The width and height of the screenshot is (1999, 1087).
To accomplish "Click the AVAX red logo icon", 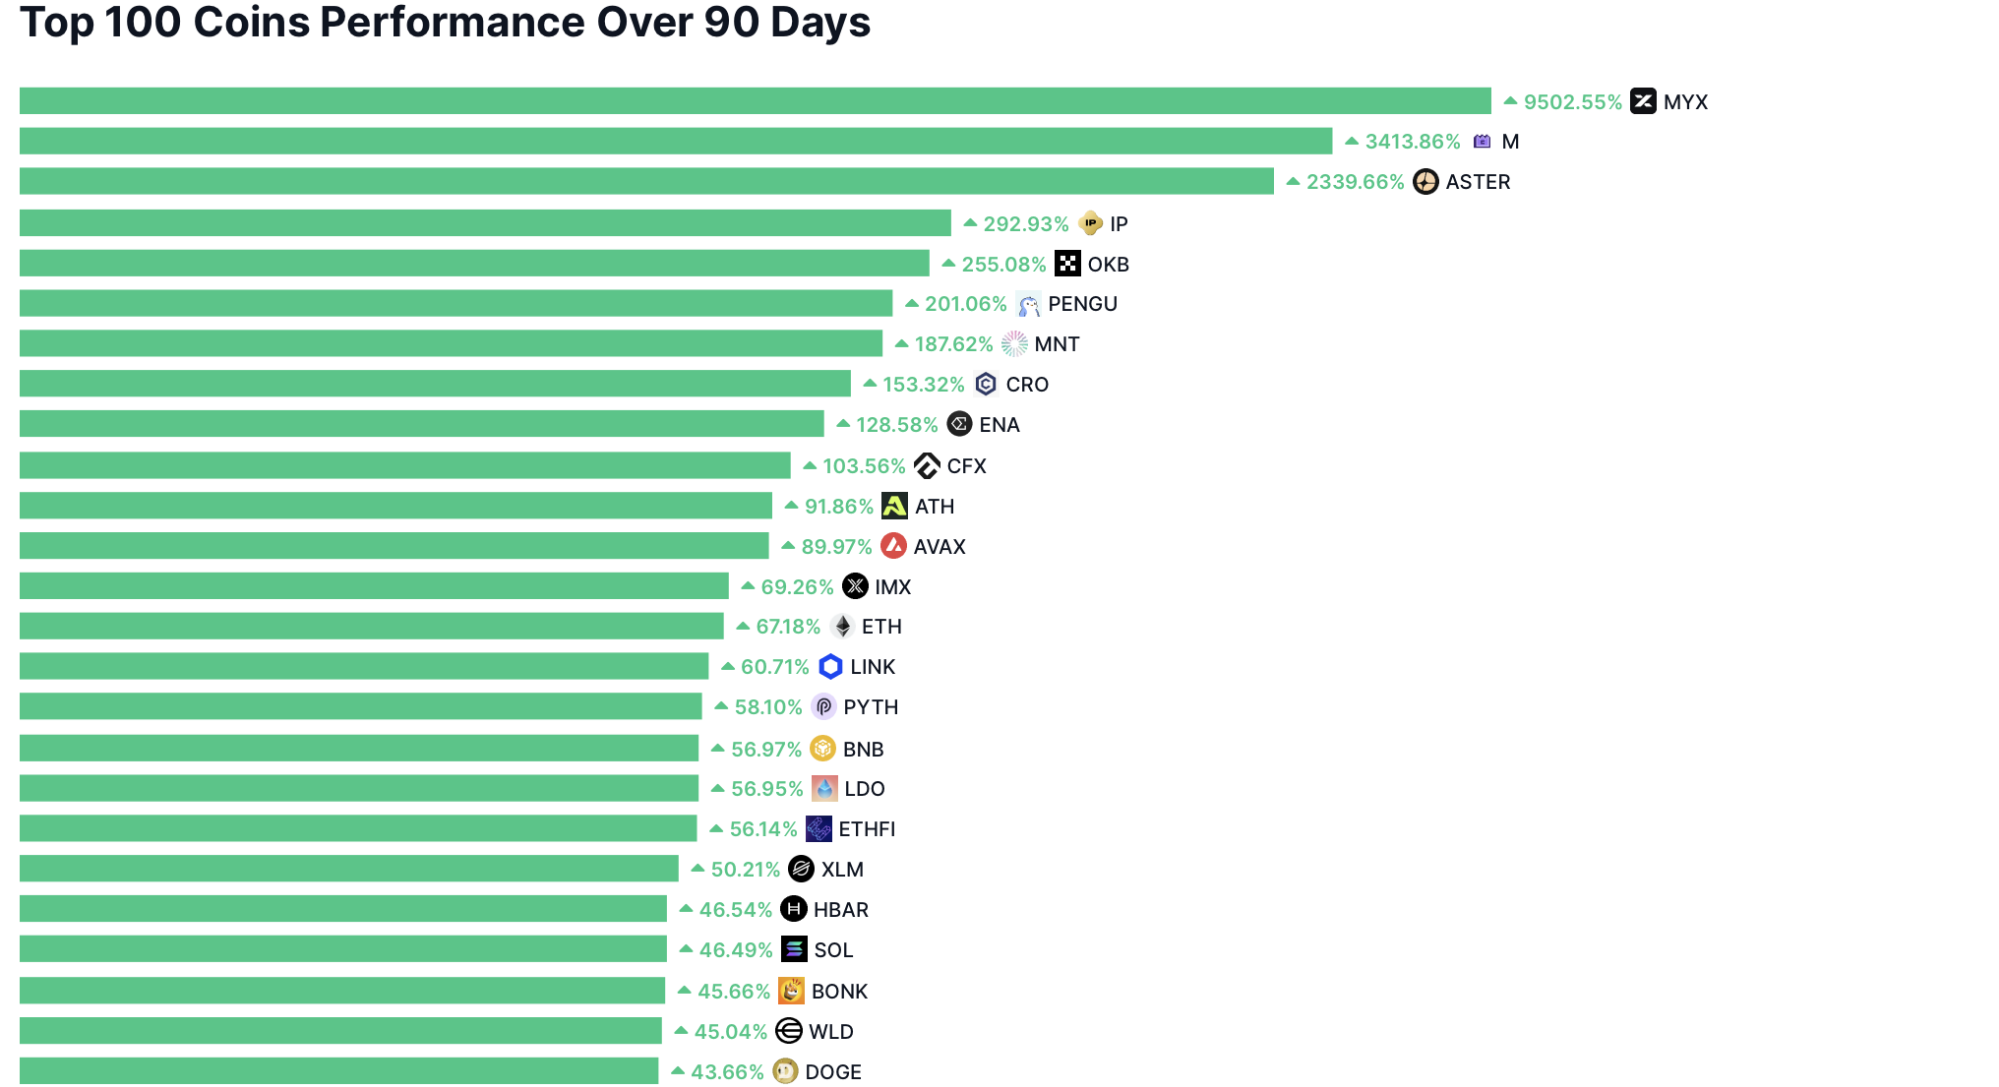I will [893, 546].
